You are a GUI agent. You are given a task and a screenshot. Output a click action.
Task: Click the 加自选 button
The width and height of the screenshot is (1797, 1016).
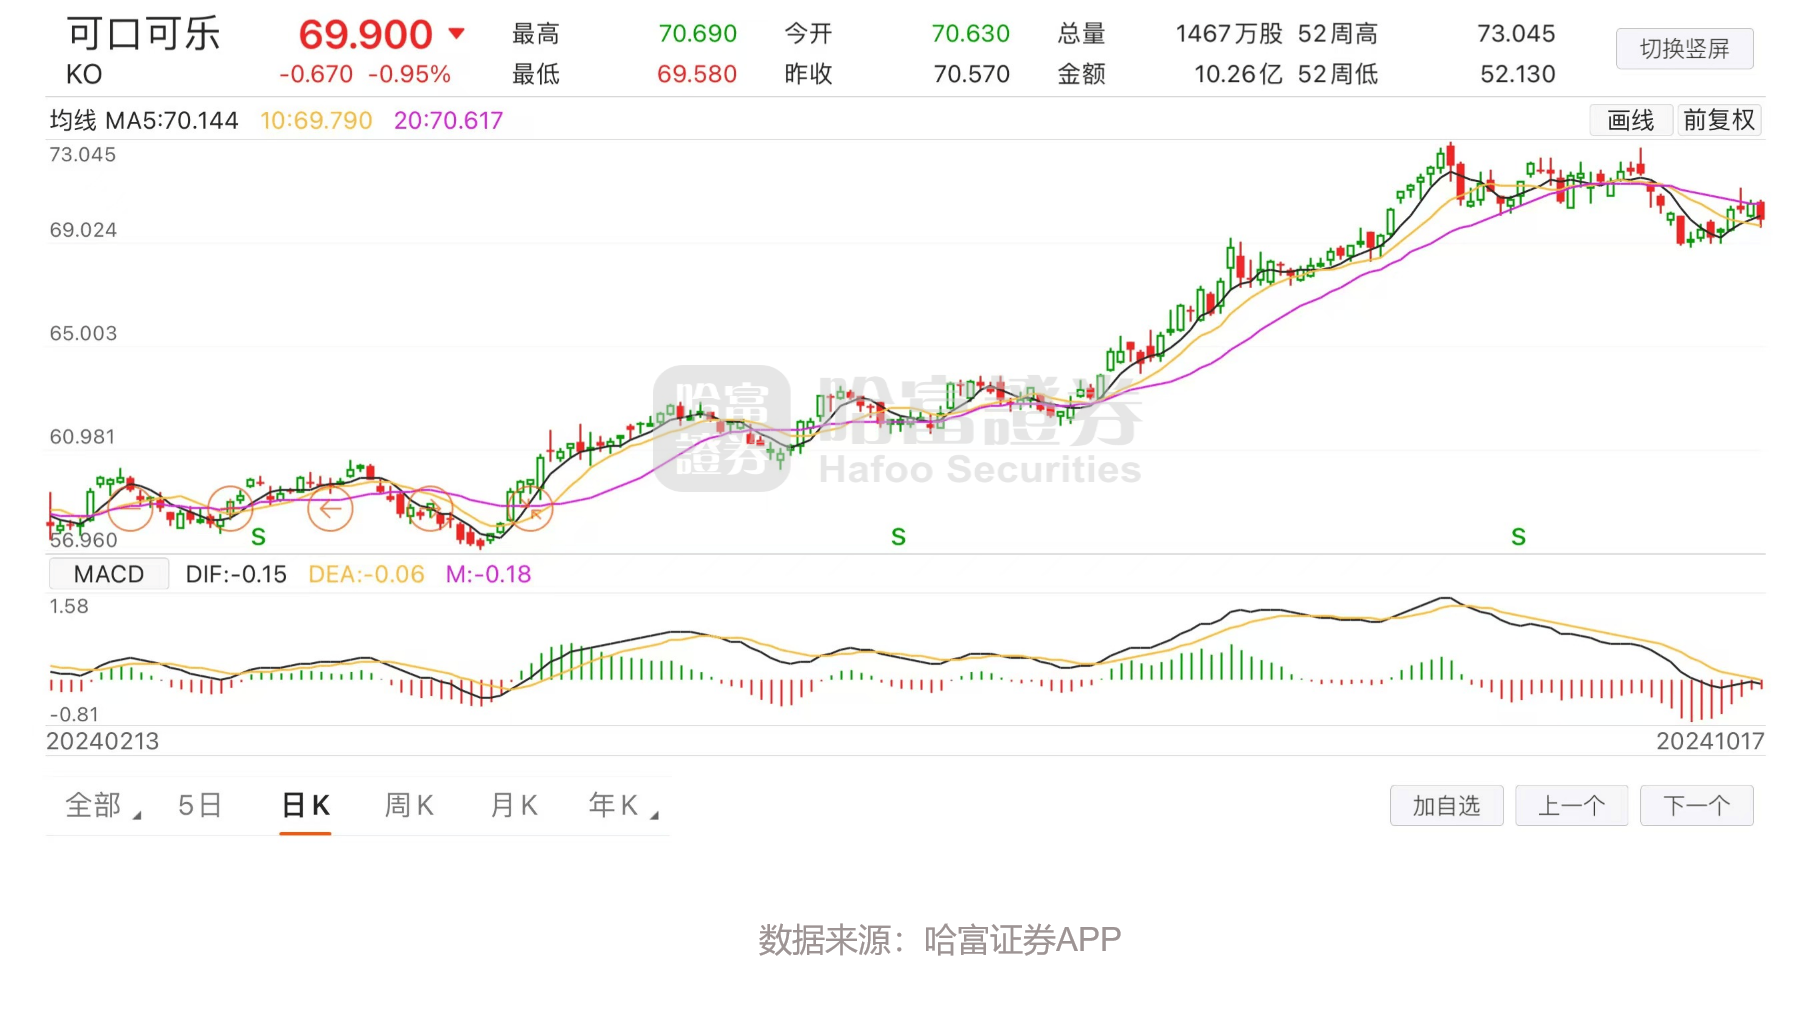(x=1446, y=806)
